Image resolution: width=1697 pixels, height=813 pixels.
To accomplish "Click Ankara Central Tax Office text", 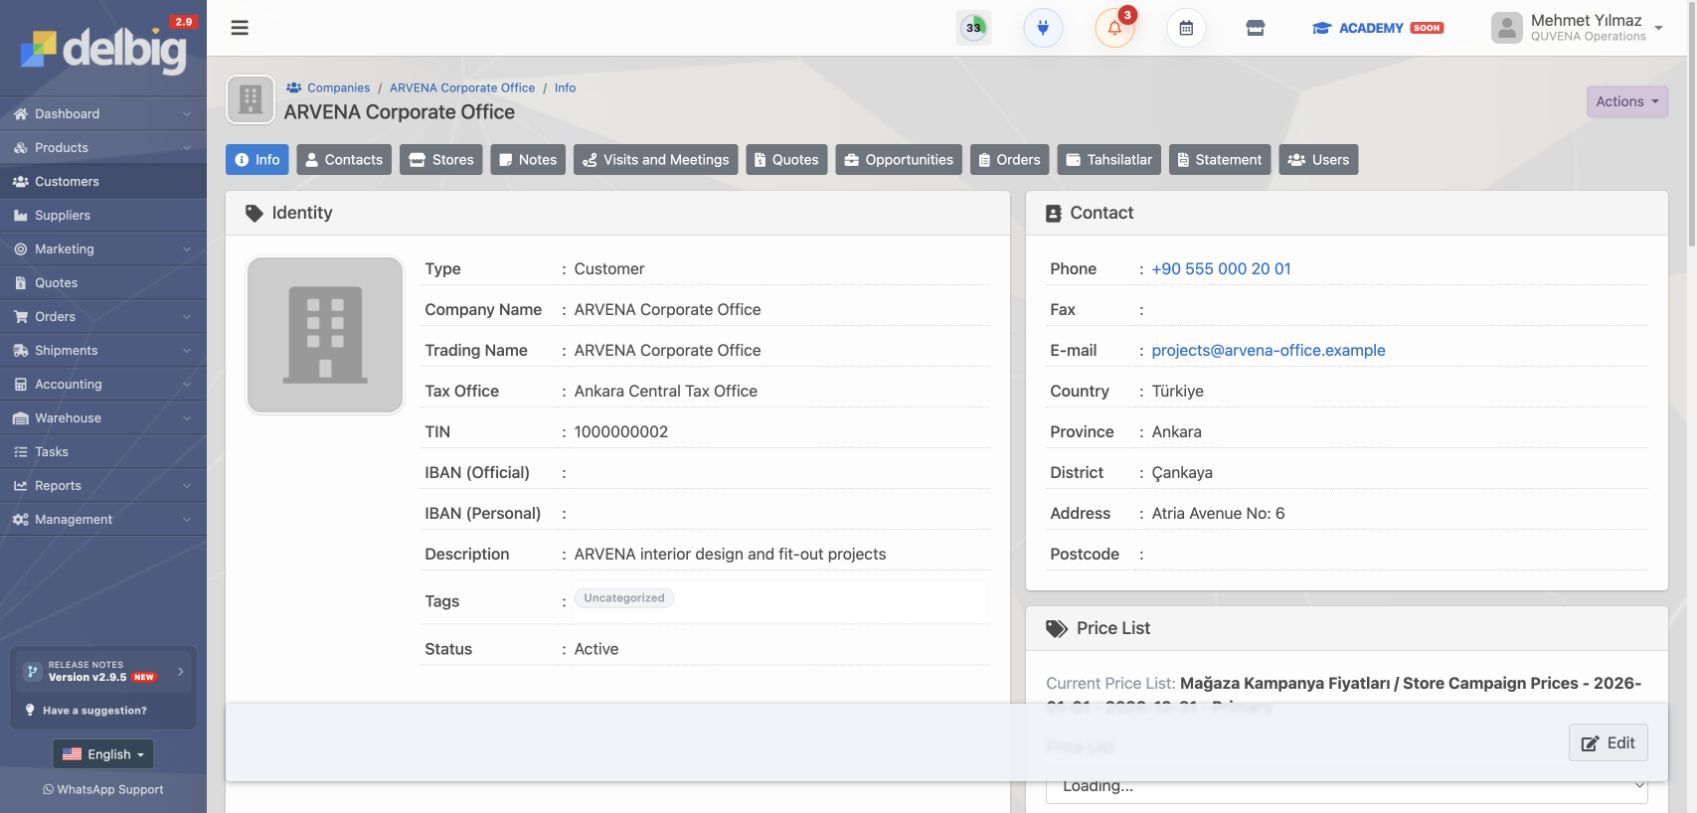I will pos(666,392).
